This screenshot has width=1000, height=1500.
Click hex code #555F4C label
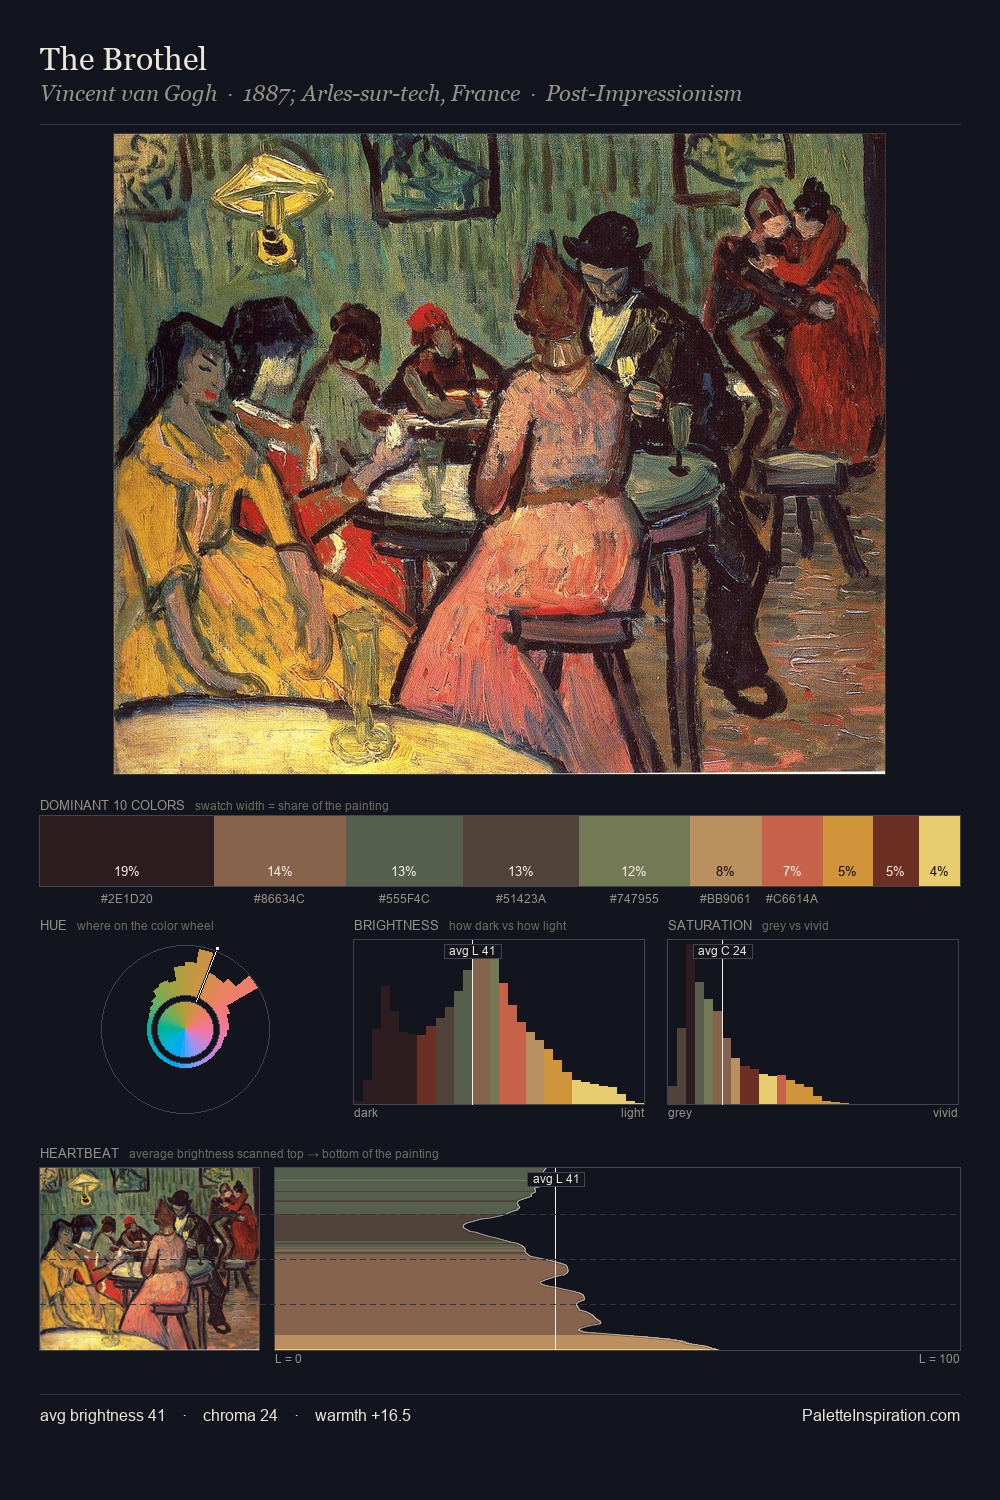pyautogui.click(x=404, y=898)
